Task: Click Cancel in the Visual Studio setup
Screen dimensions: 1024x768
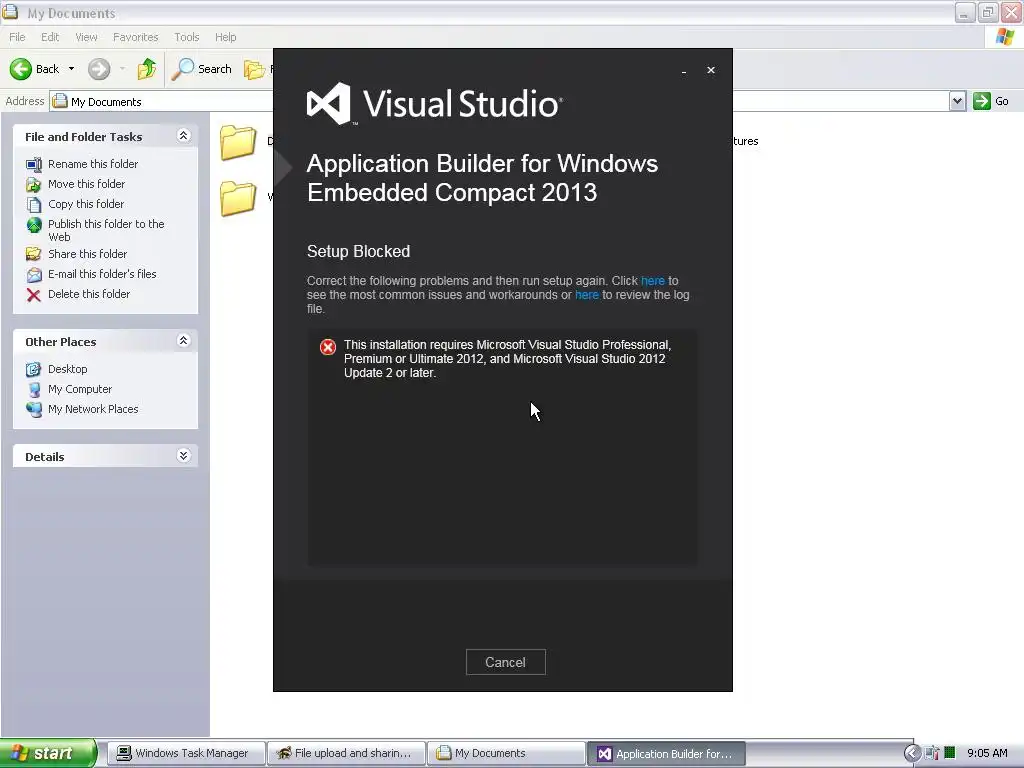Action: [505, 662]
